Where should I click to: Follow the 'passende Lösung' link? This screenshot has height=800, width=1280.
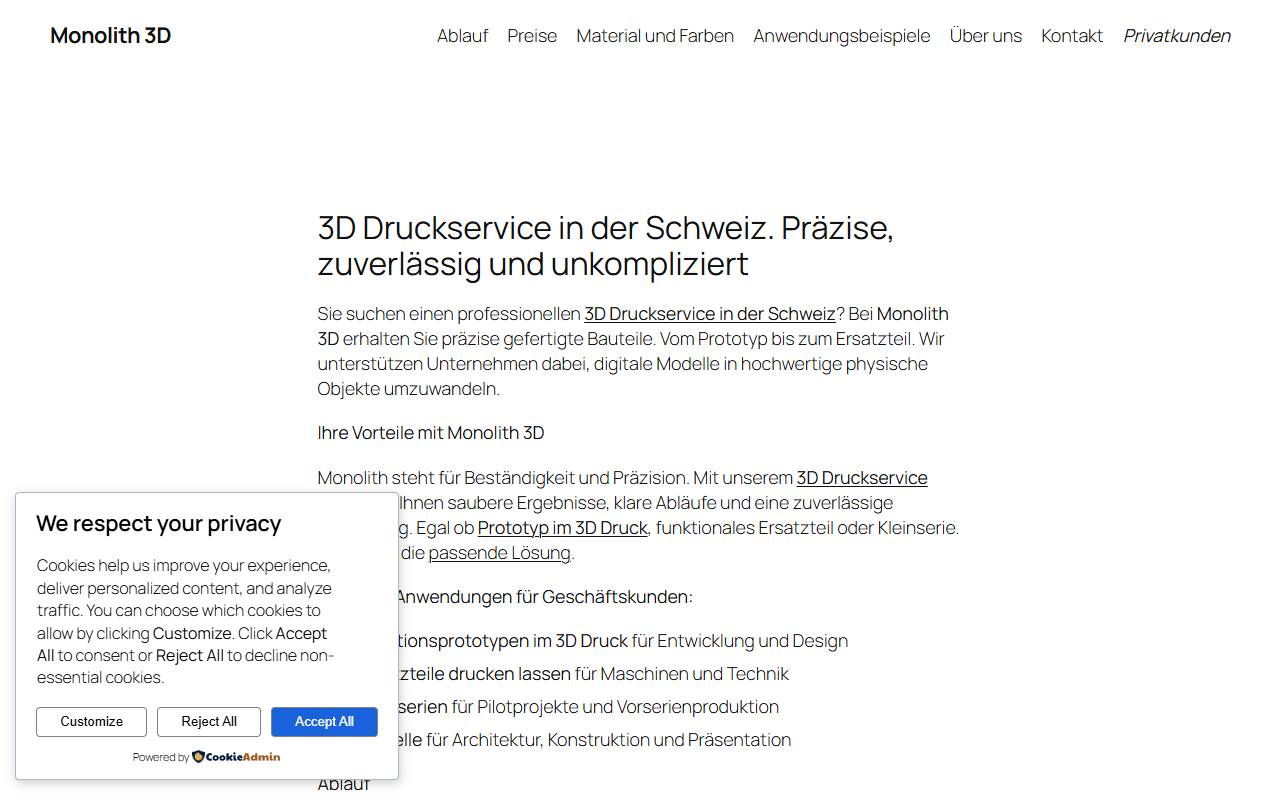[x=499, y=553]
